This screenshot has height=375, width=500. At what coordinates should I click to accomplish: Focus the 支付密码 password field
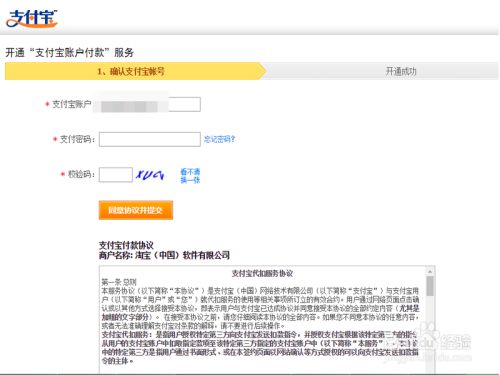tap(150, 139)
